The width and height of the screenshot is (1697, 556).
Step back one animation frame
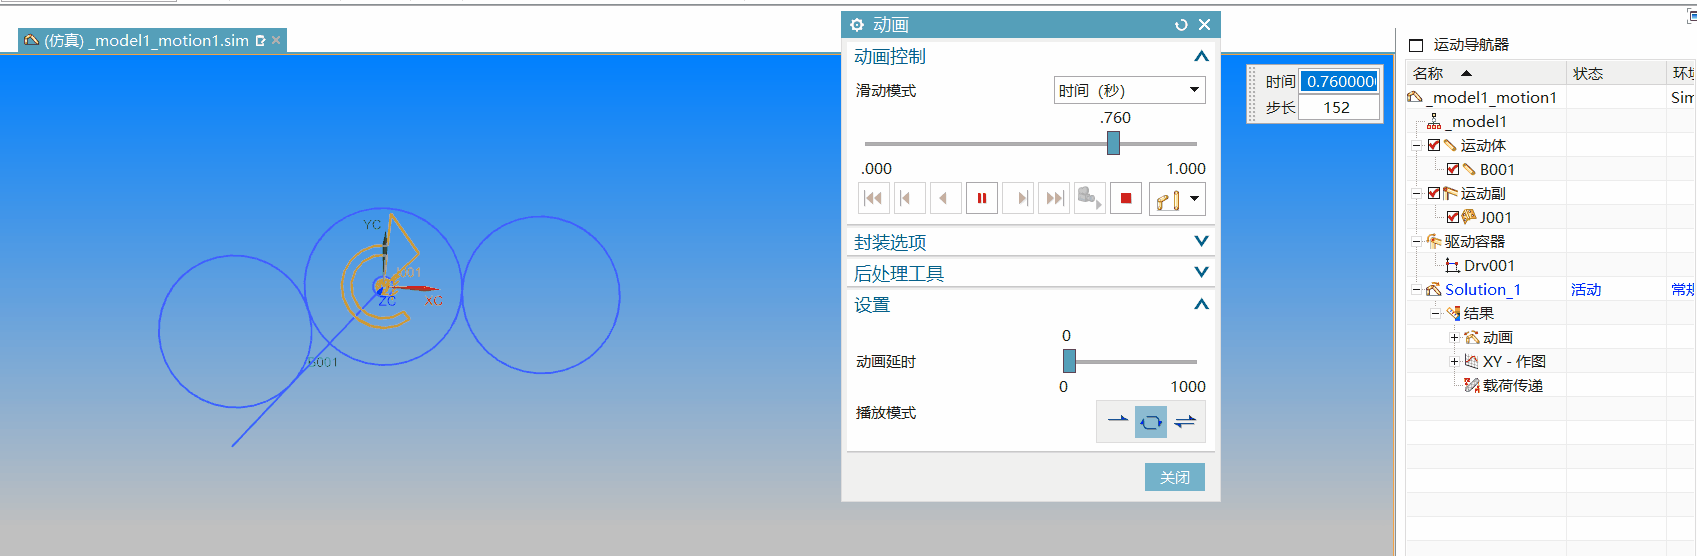(909, 198)
